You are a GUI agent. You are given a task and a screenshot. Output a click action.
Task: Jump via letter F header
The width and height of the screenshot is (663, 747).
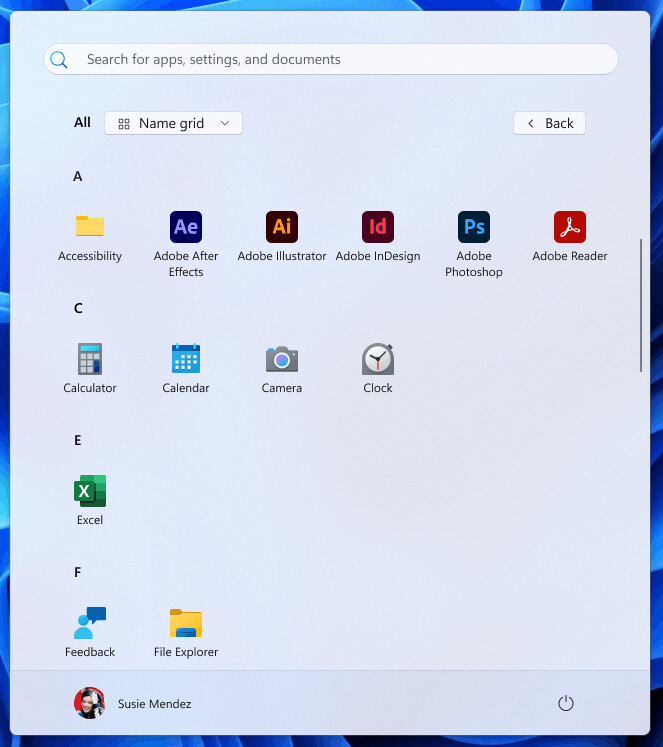78,572
